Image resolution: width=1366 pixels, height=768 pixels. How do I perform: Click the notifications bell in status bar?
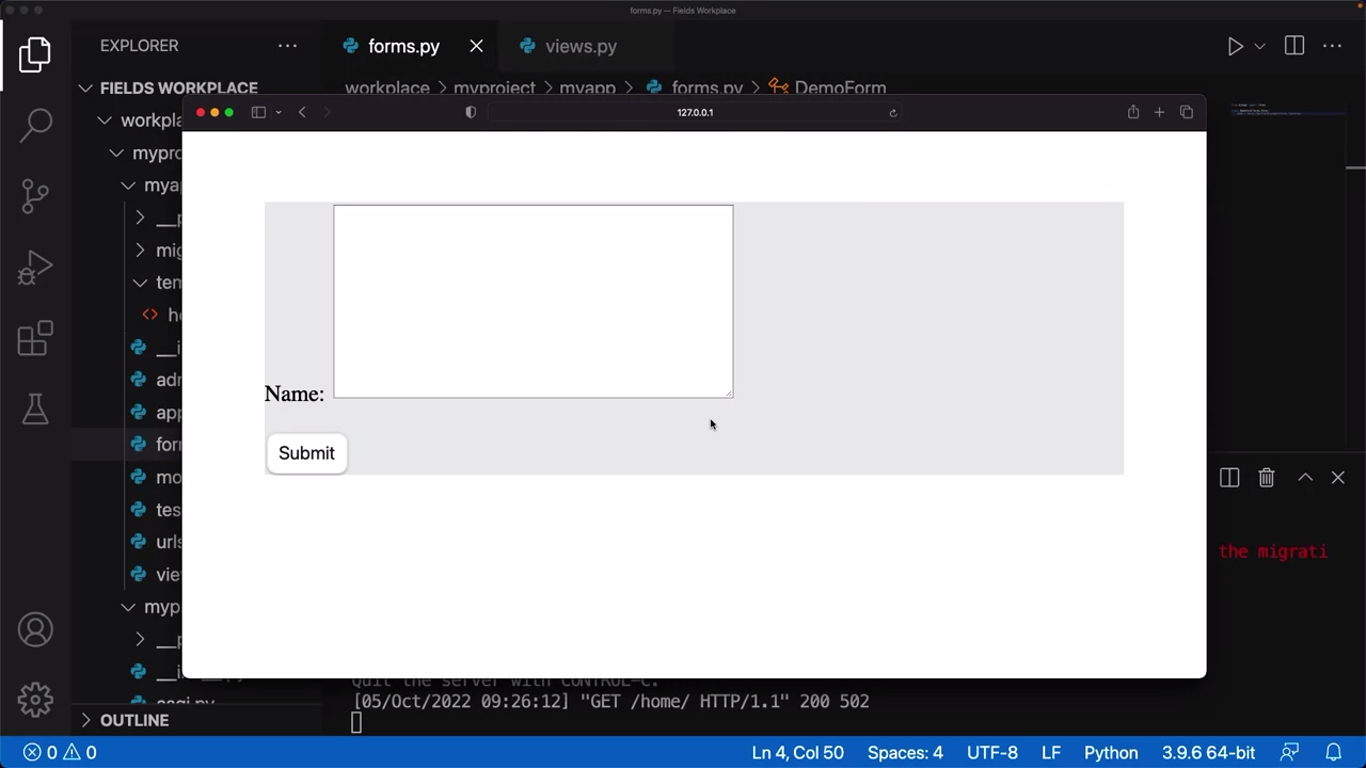click(1333, 752)
